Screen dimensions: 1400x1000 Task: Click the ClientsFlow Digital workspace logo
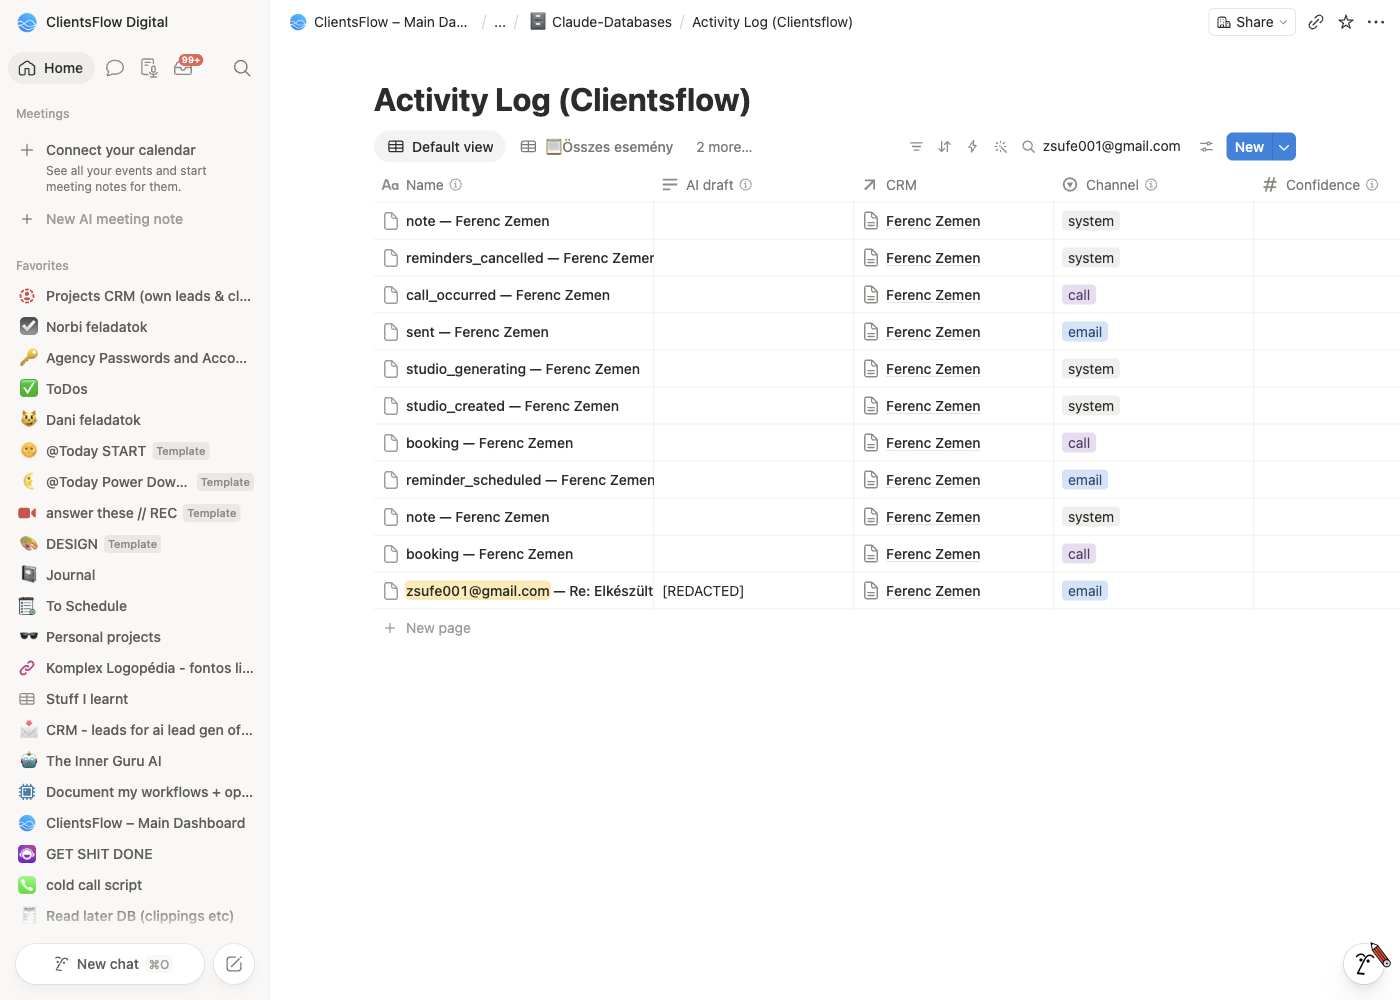pos(27,22)
